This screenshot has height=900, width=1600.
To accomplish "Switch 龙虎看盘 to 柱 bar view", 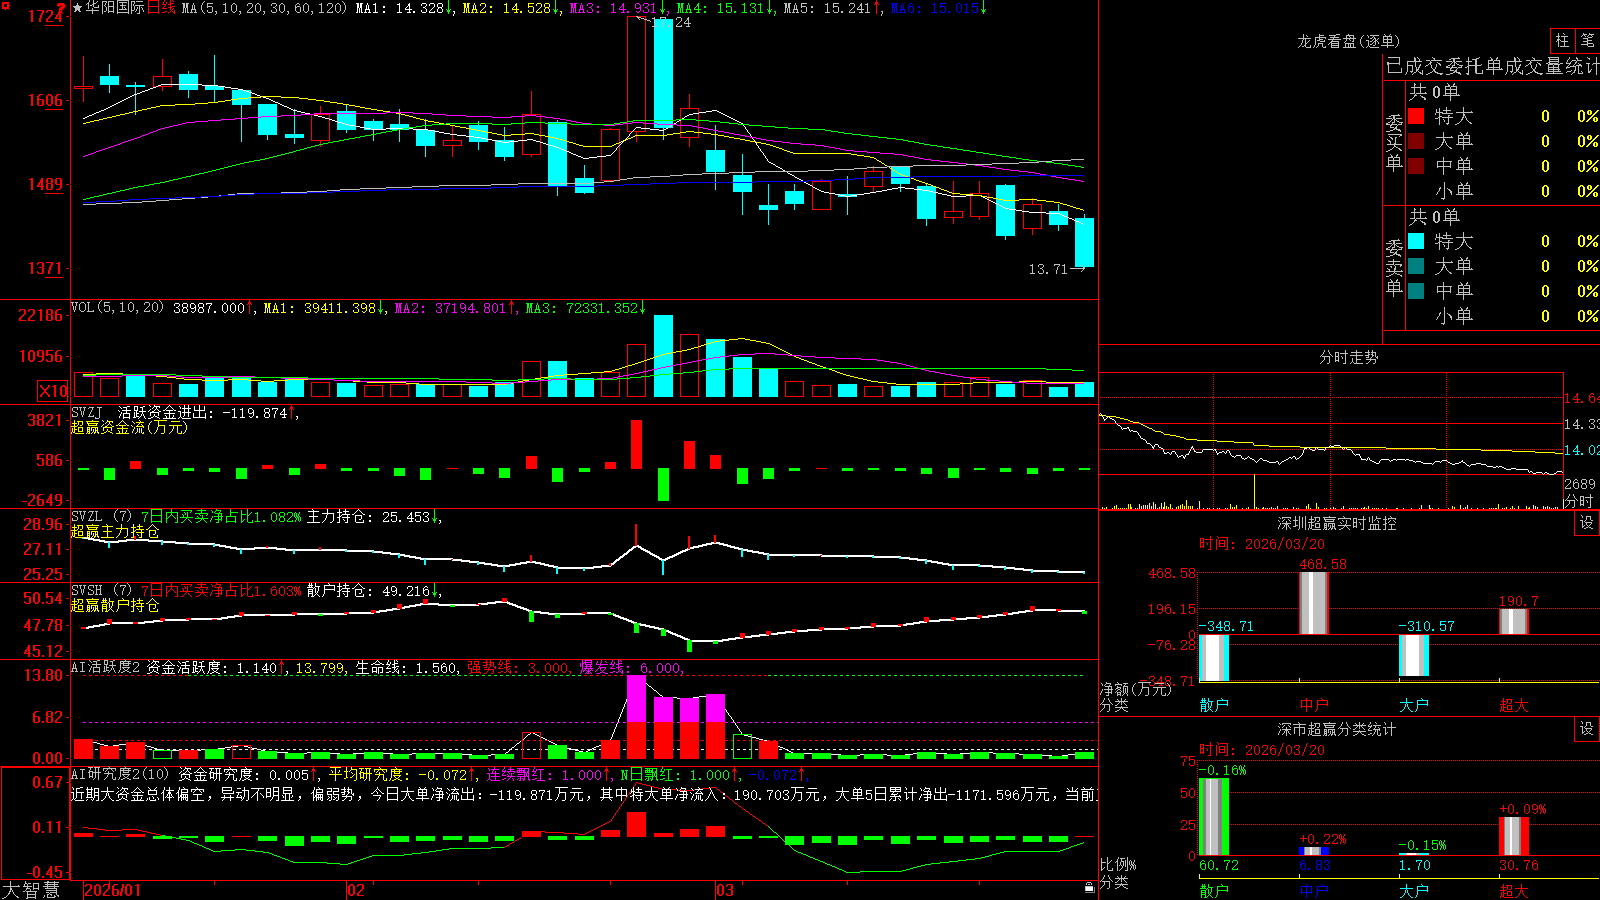I will tap(1562, 41).
